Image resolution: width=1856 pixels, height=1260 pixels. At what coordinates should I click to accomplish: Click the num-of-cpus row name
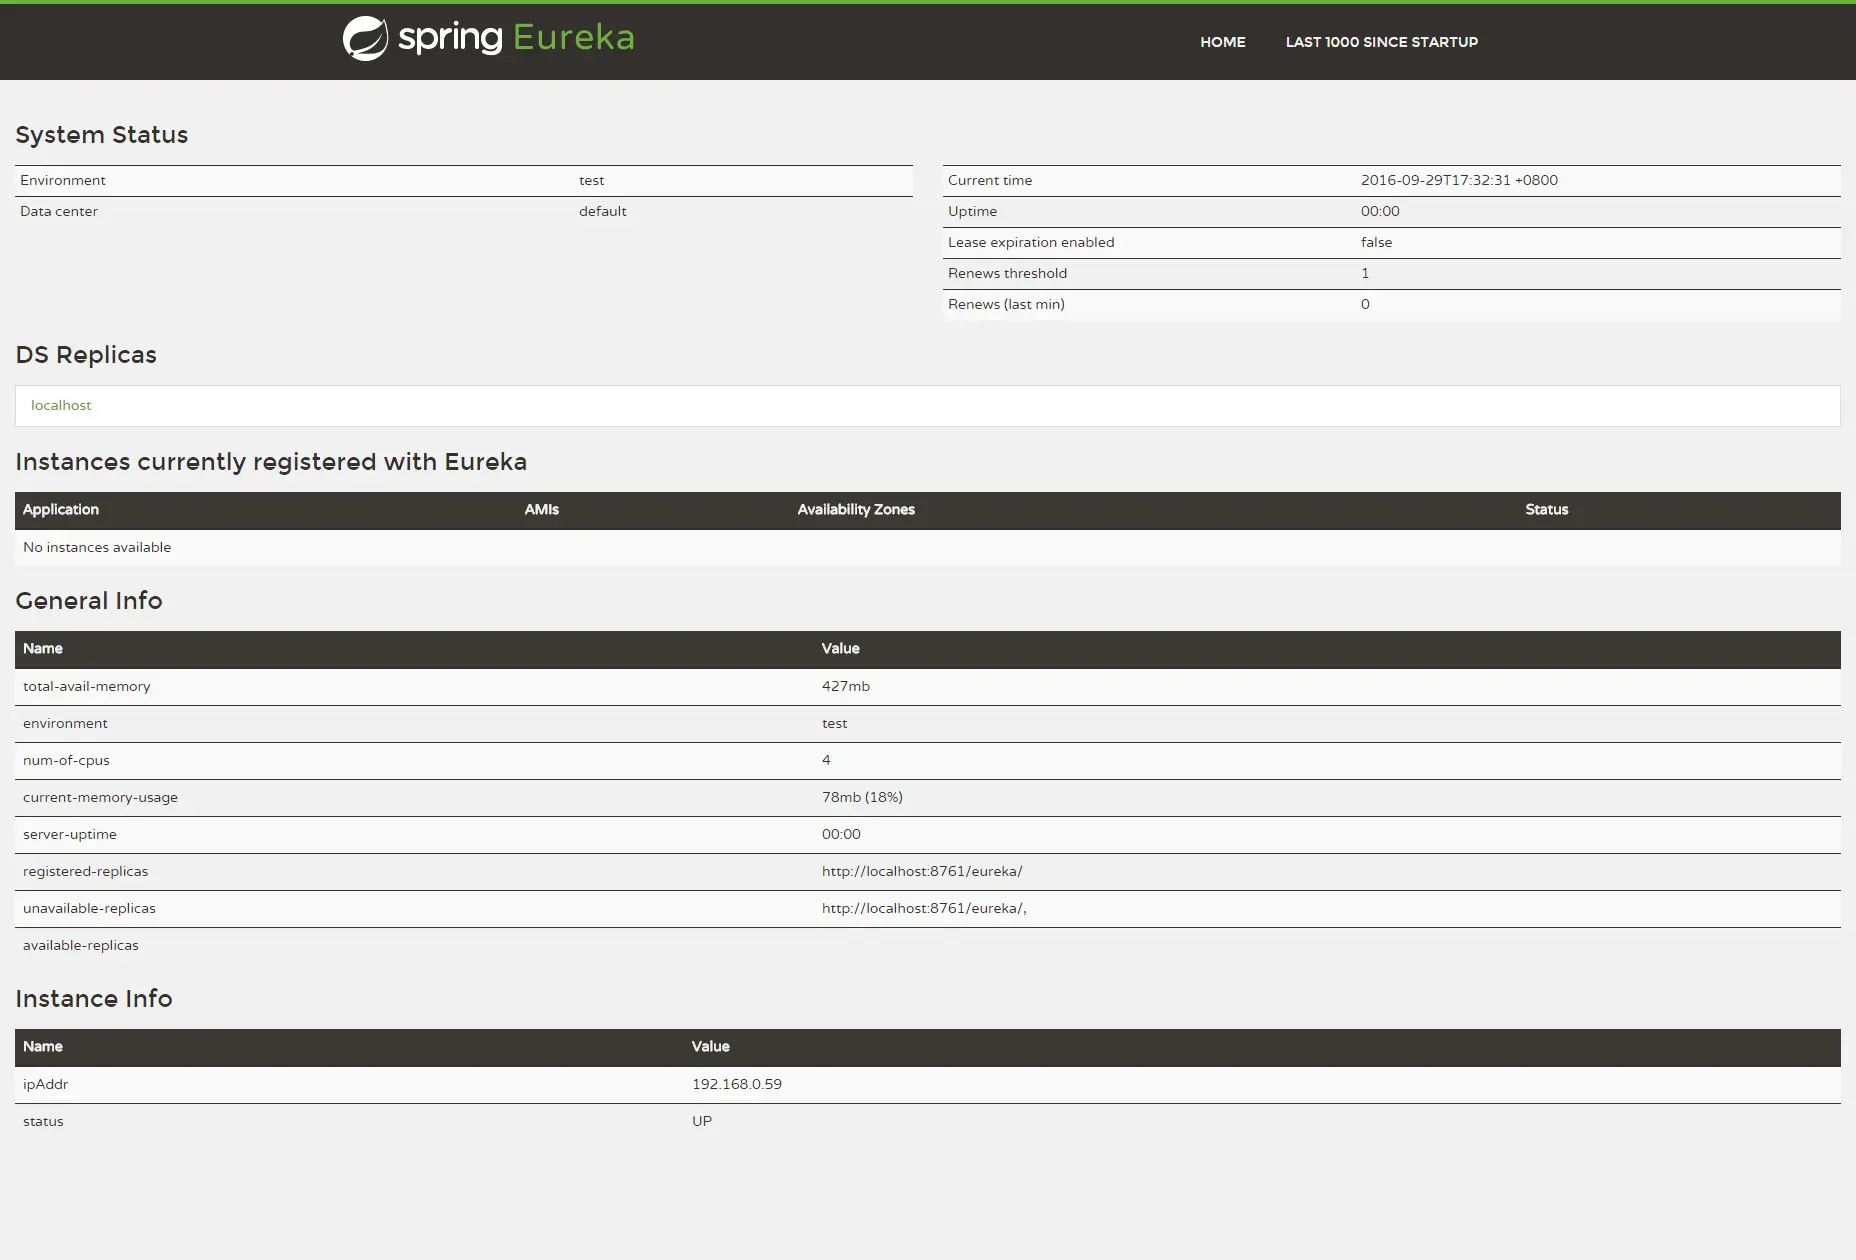[x=66, y=760]
